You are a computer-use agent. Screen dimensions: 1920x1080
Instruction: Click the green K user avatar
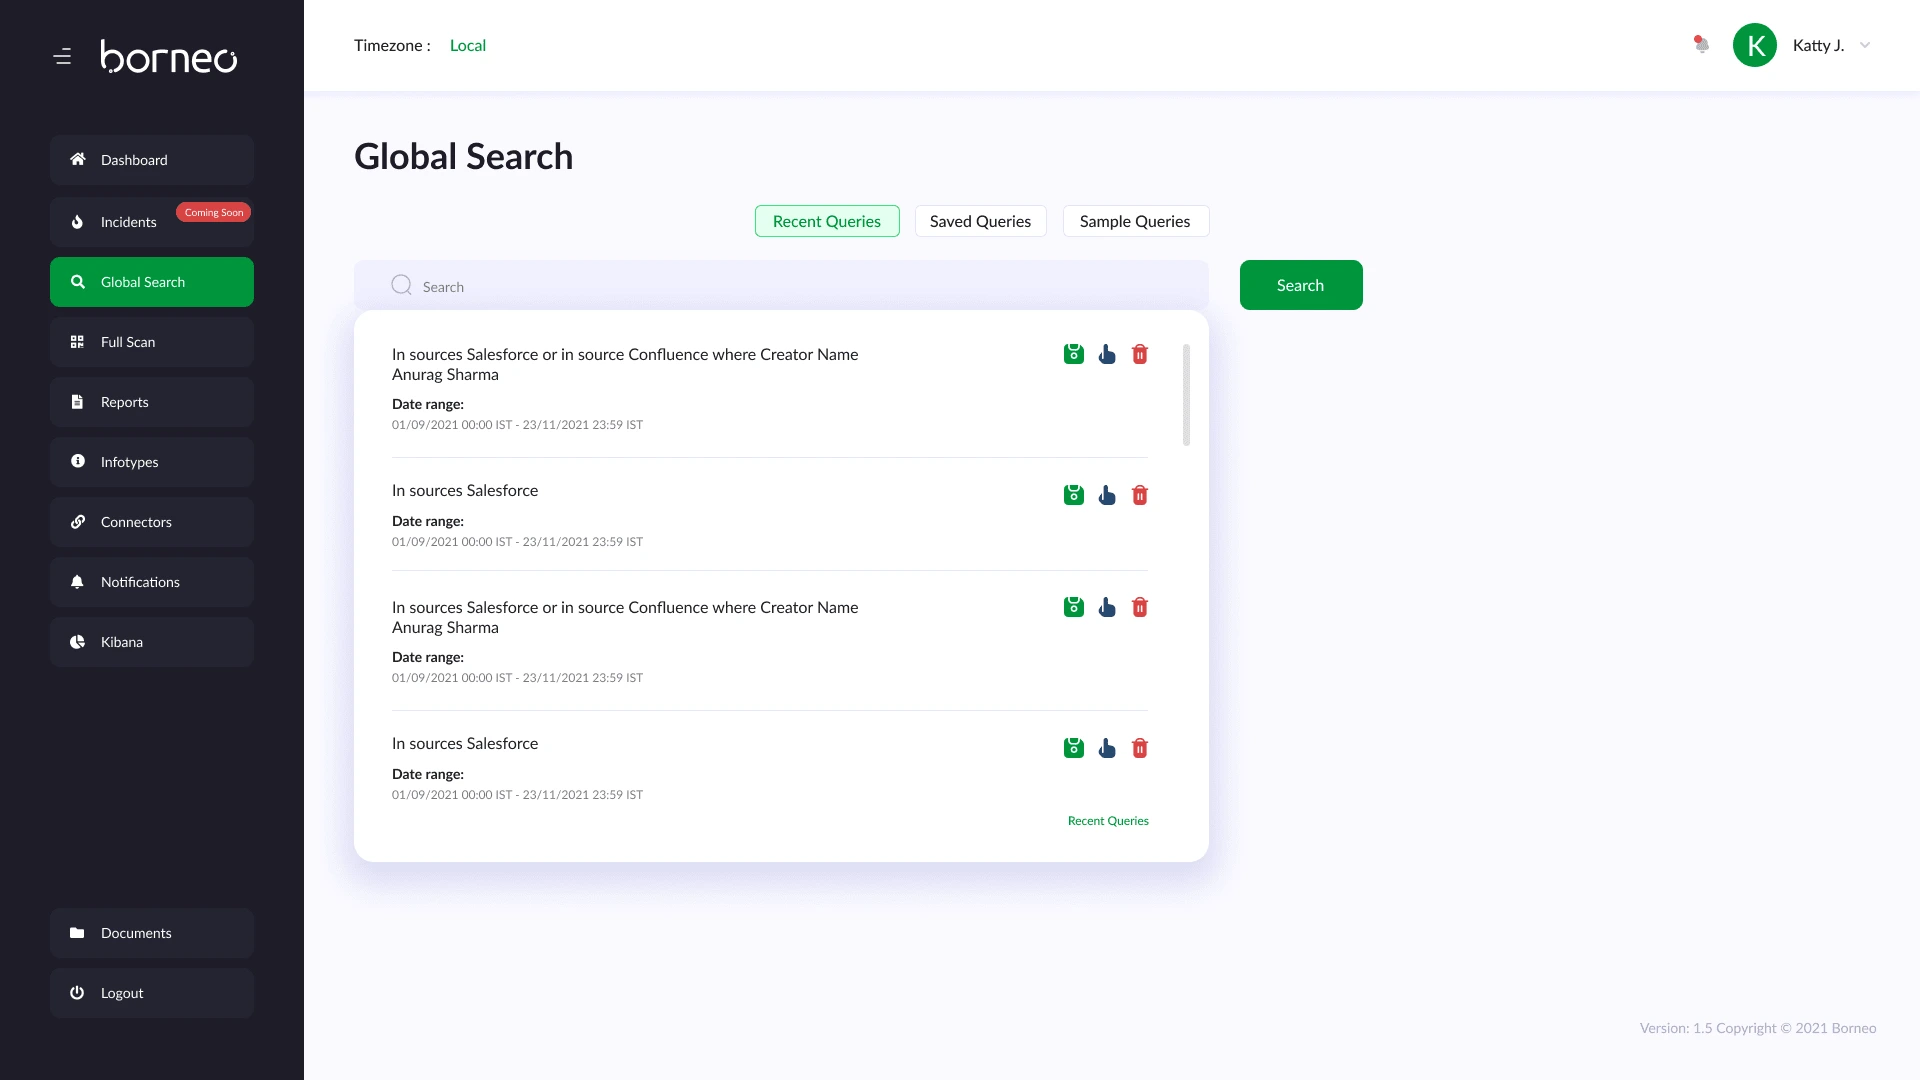point(1754,45)
